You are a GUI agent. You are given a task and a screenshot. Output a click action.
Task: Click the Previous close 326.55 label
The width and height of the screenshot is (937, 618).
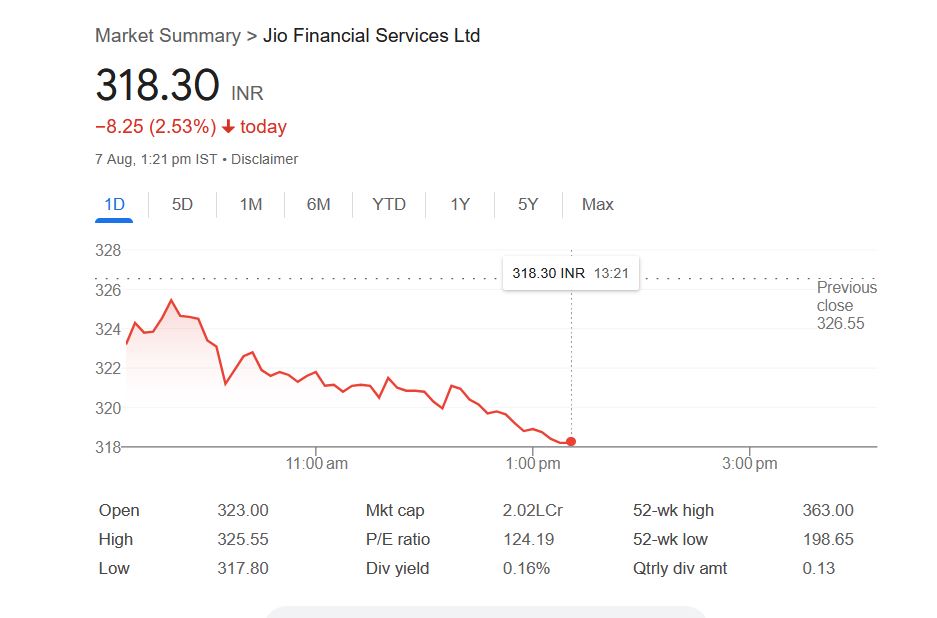[x=846, y=305]
